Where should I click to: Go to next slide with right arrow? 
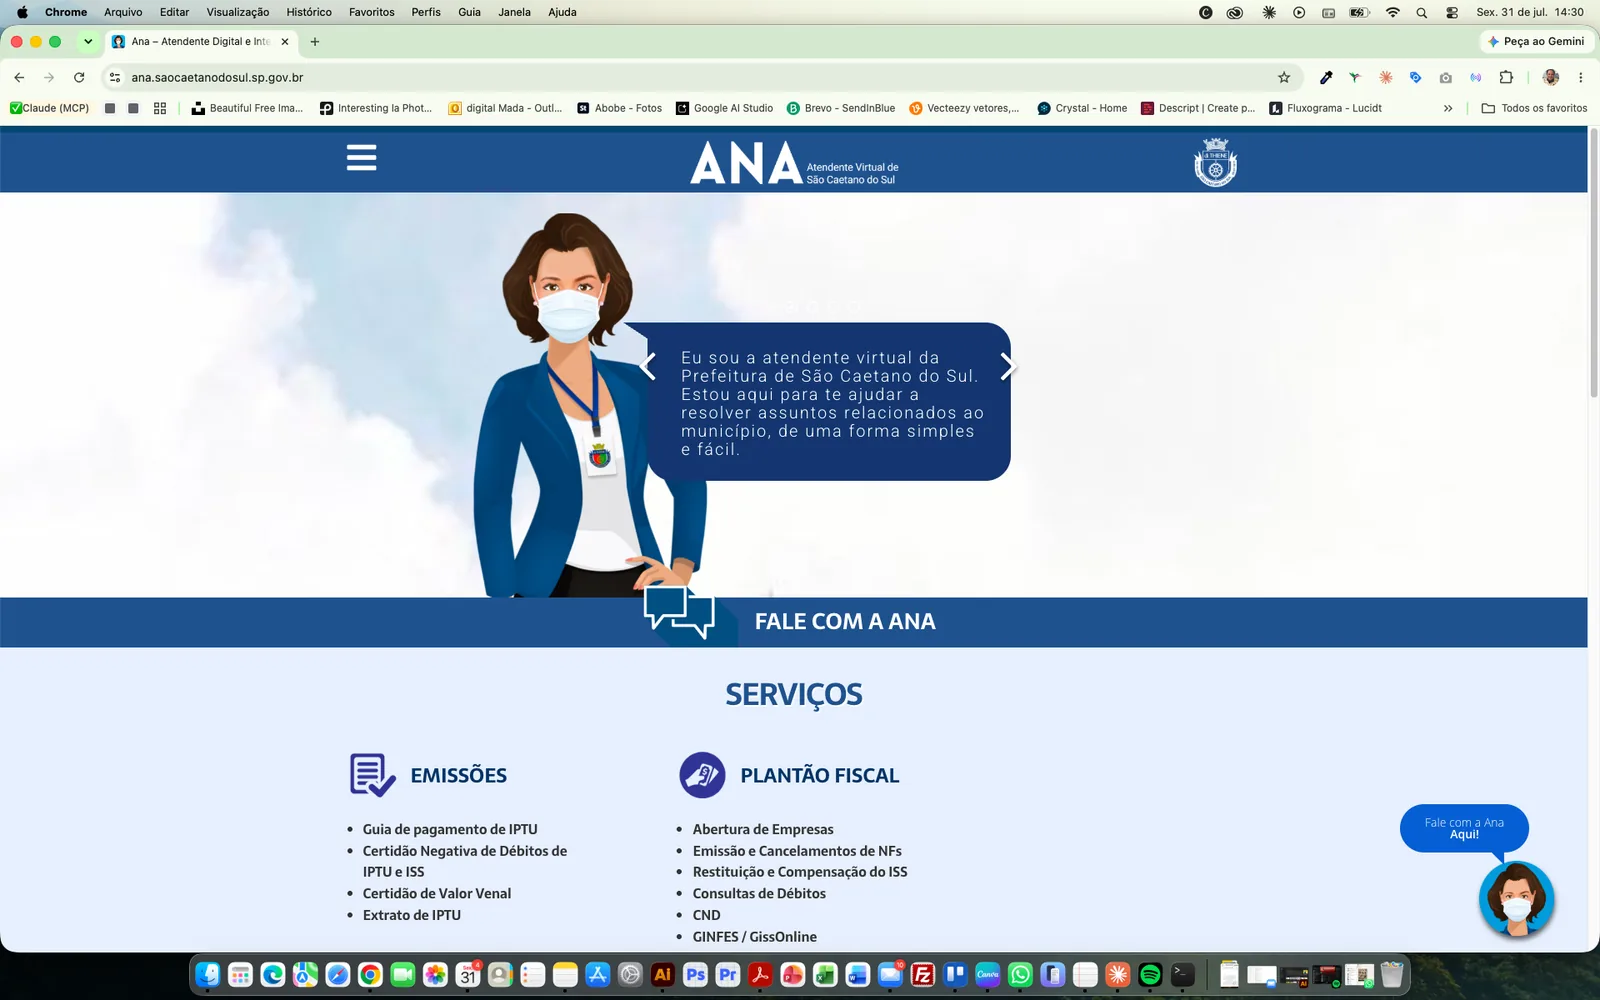tap(1008, 367)
